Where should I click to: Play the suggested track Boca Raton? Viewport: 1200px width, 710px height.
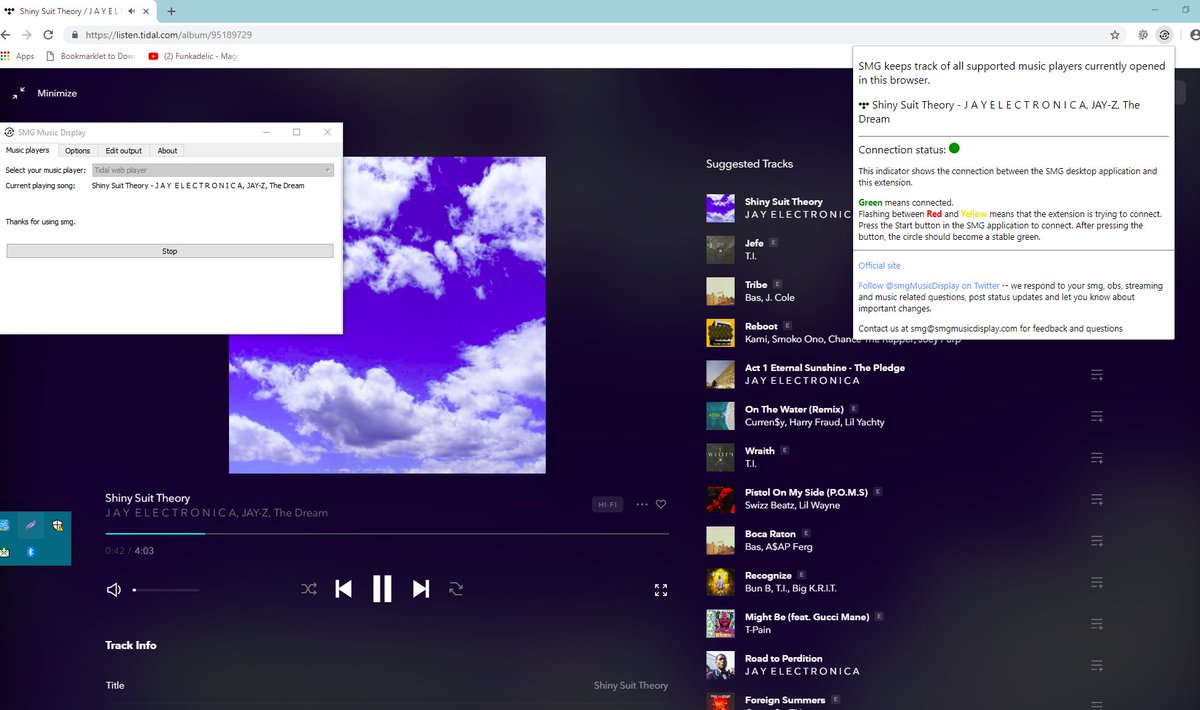[x=770, y=534]
